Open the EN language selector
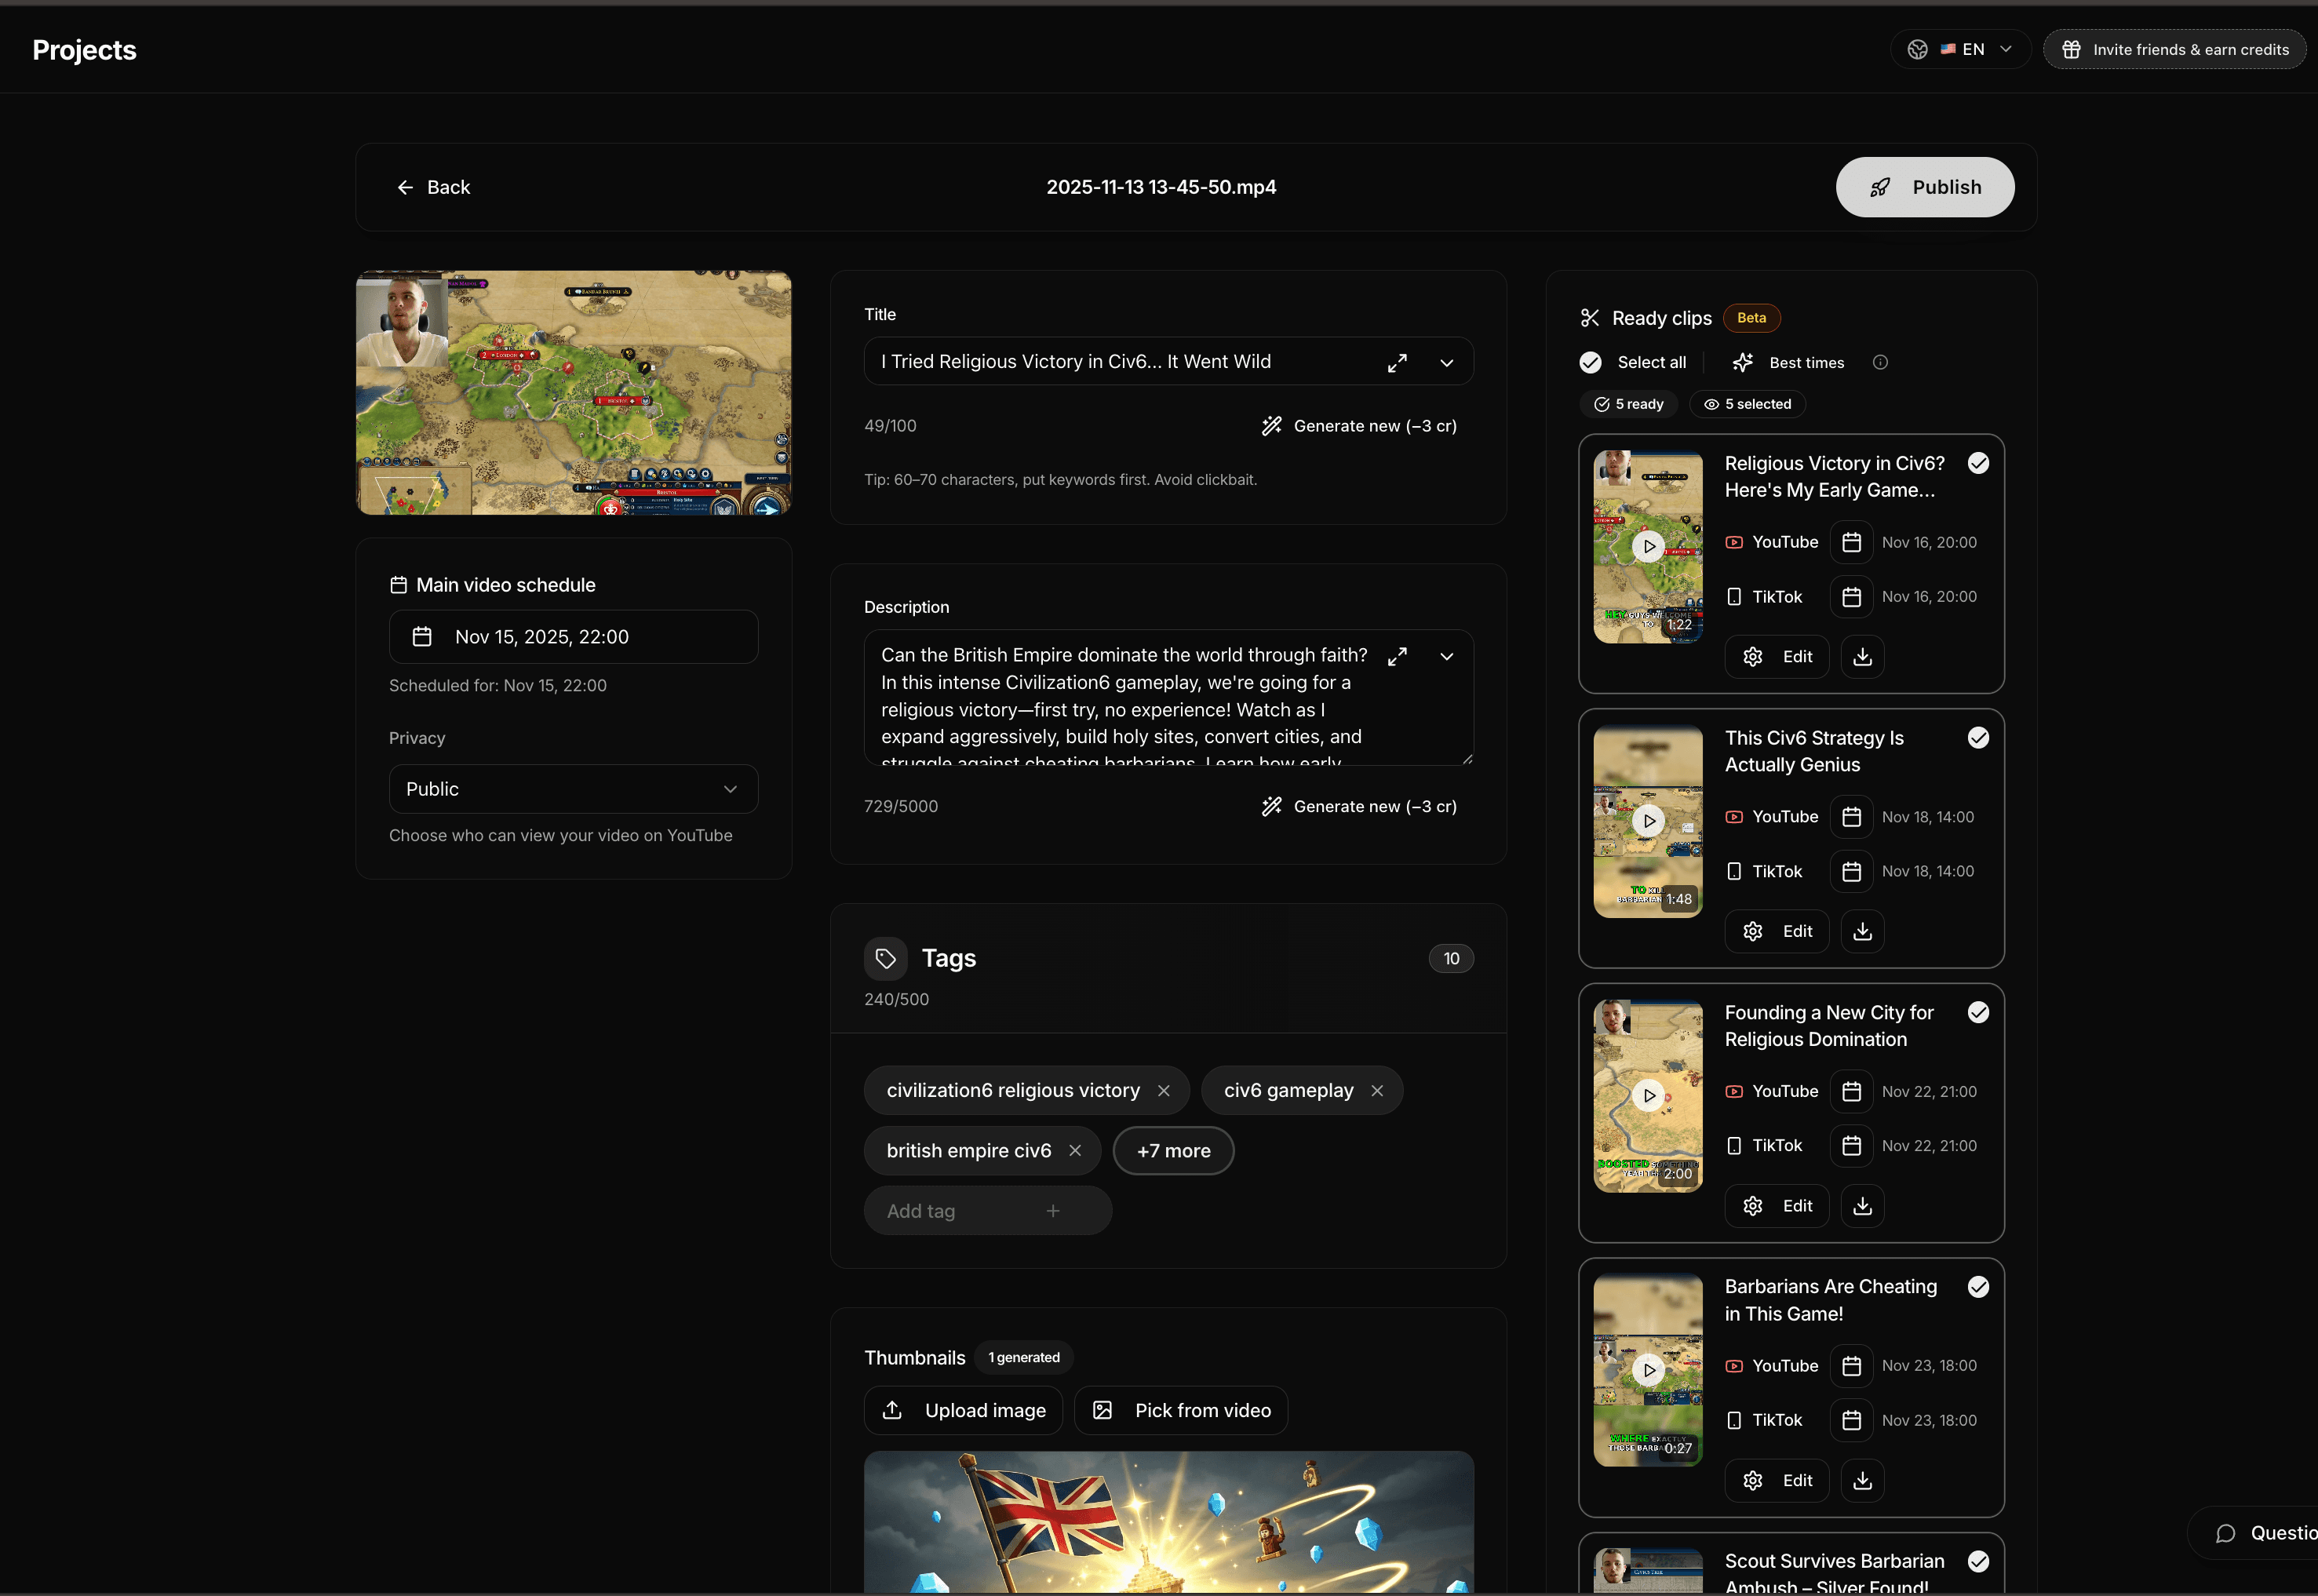 tap(1959, 50)
